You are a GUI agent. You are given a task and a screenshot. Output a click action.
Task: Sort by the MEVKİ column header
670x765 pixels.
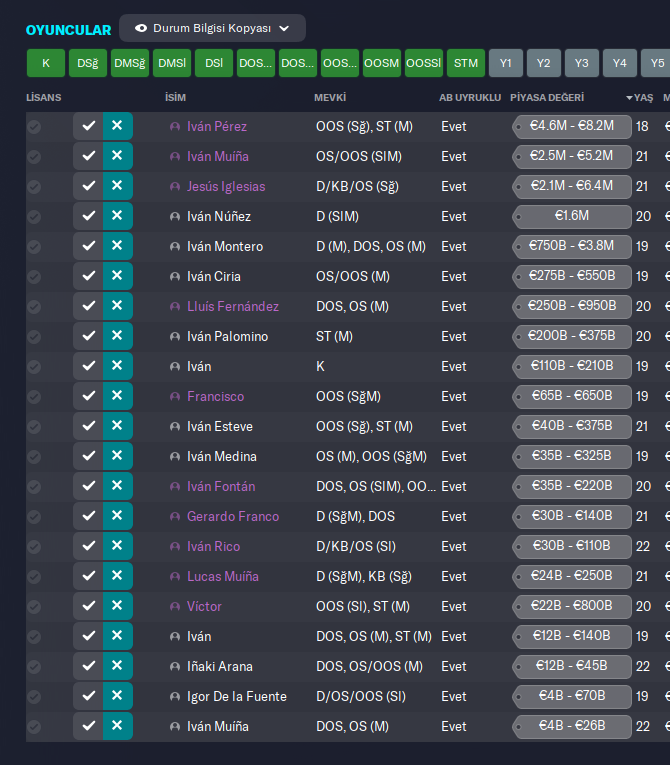[x=330, y=98]
